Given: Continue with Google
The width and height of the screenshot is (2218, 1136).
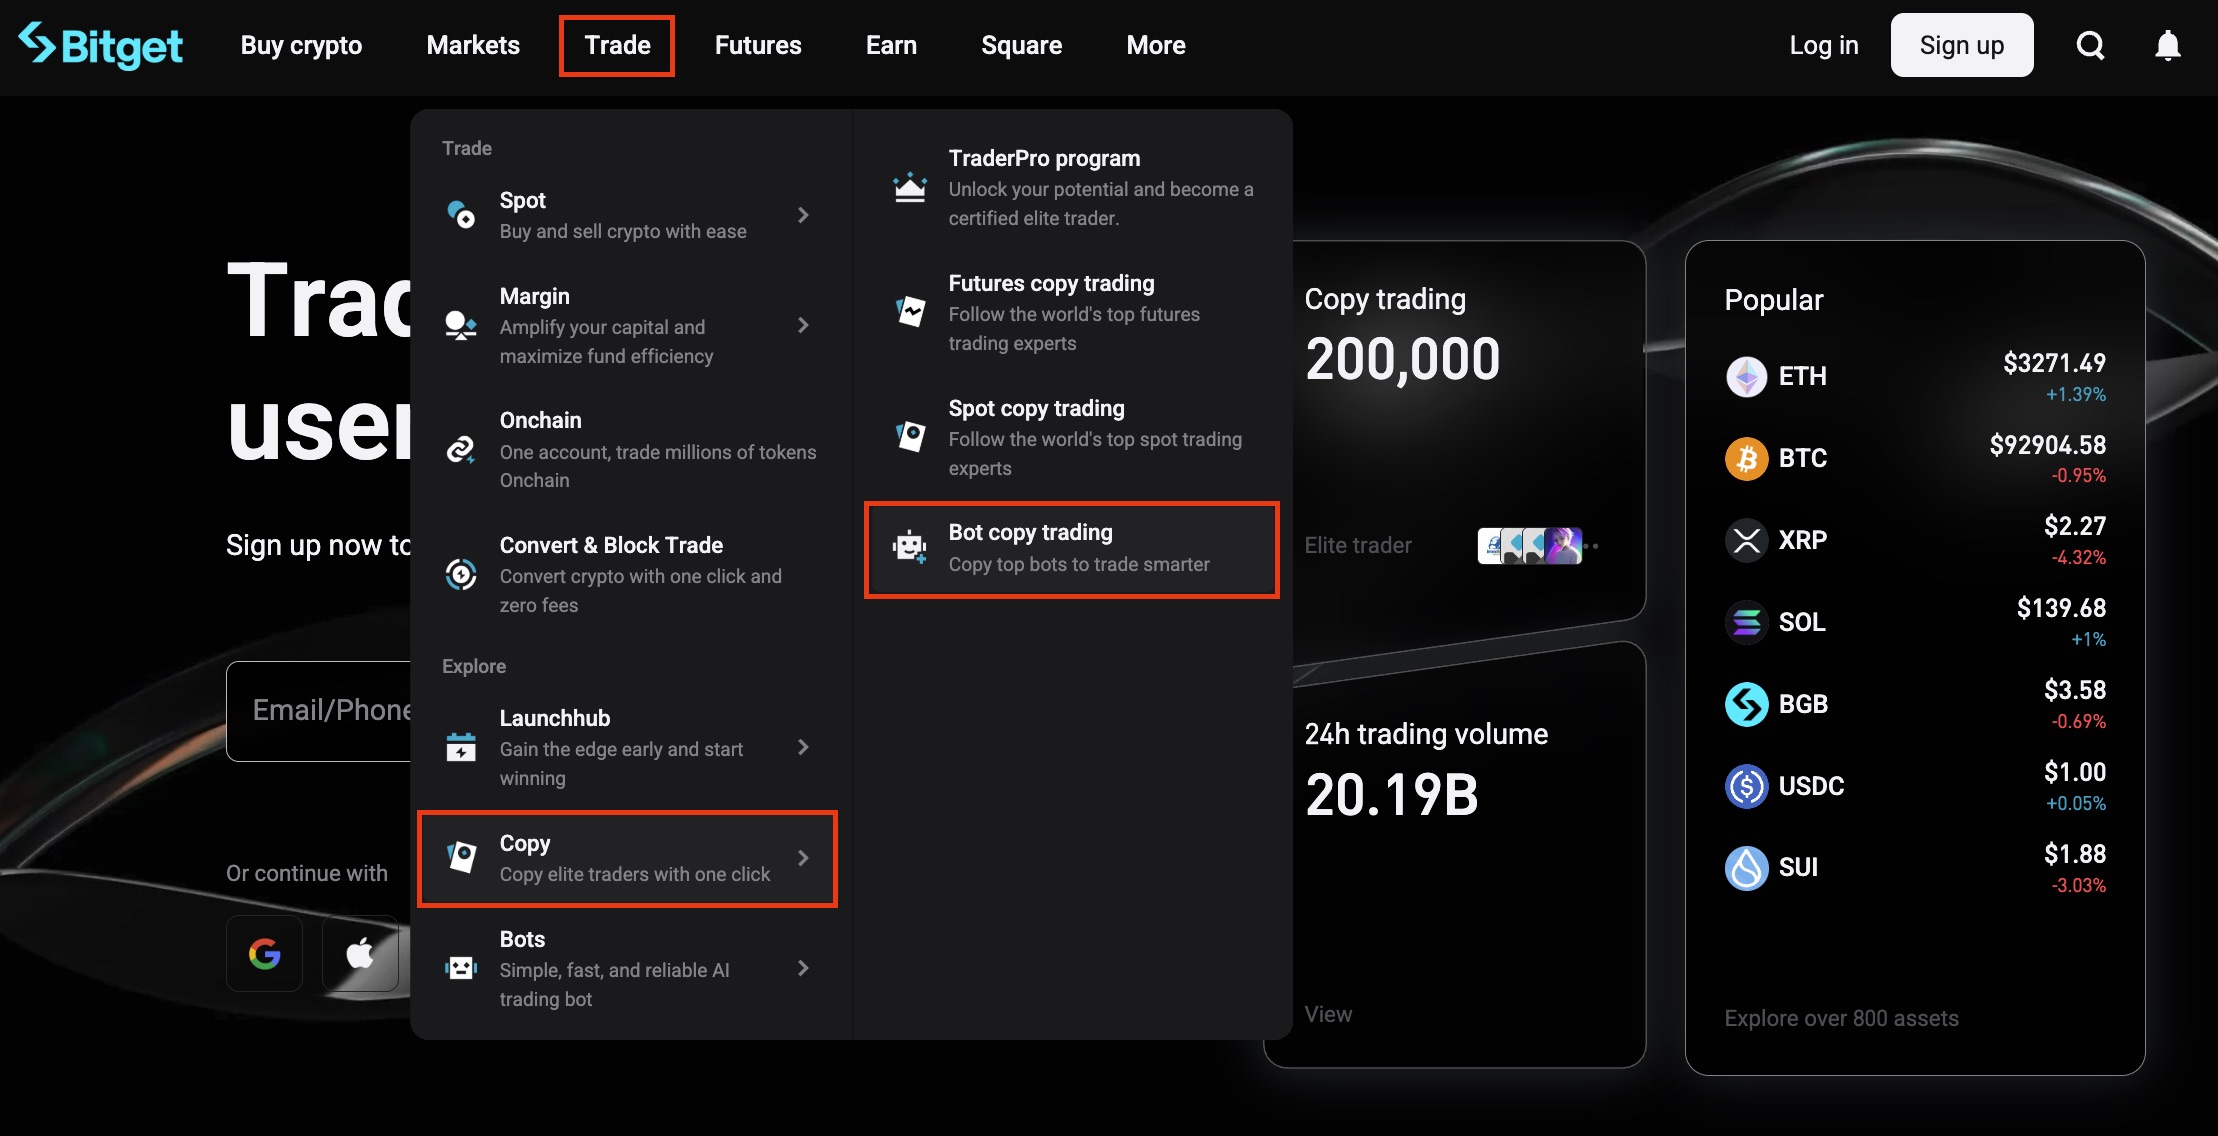Looking at the screenshot, I should [x=264, y=953].
